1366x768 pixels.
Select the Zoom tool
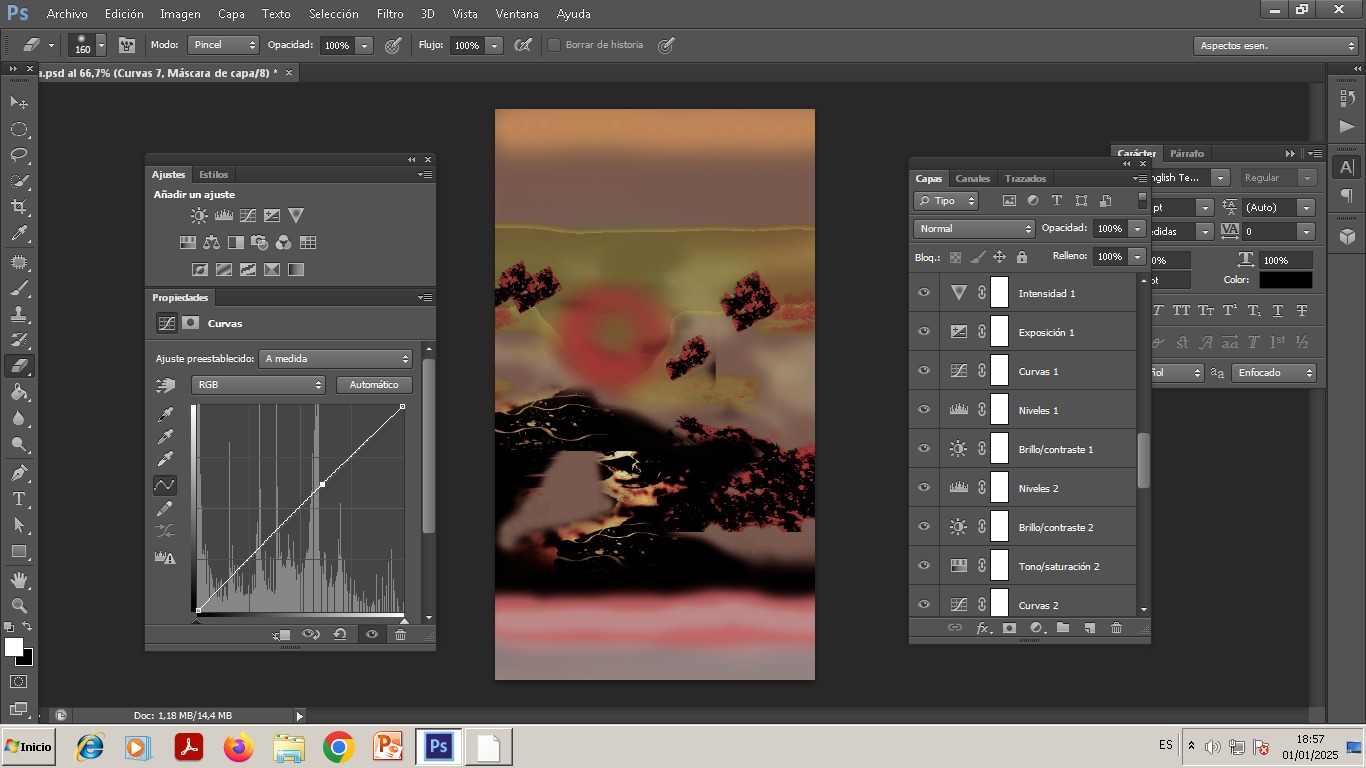(19, 605)
